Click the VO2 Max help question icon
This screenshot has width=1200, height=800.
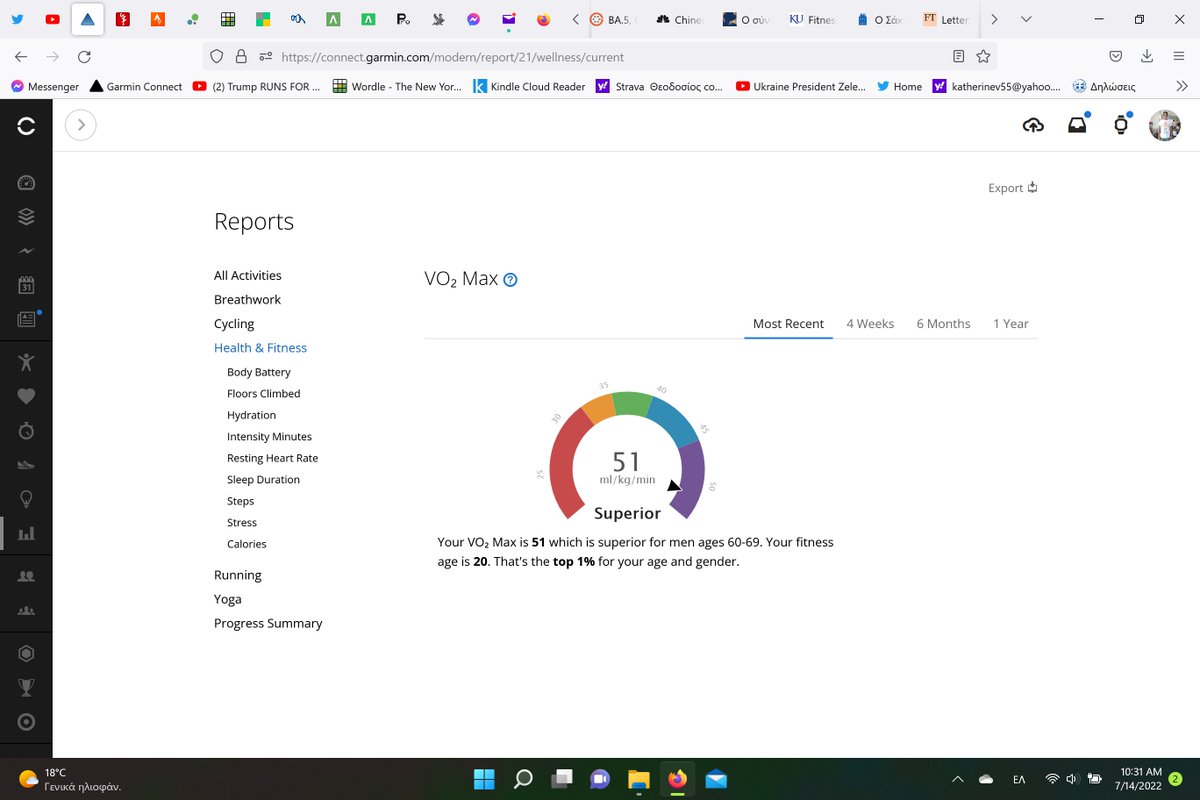pyautogui.click(x=510, y=280)
